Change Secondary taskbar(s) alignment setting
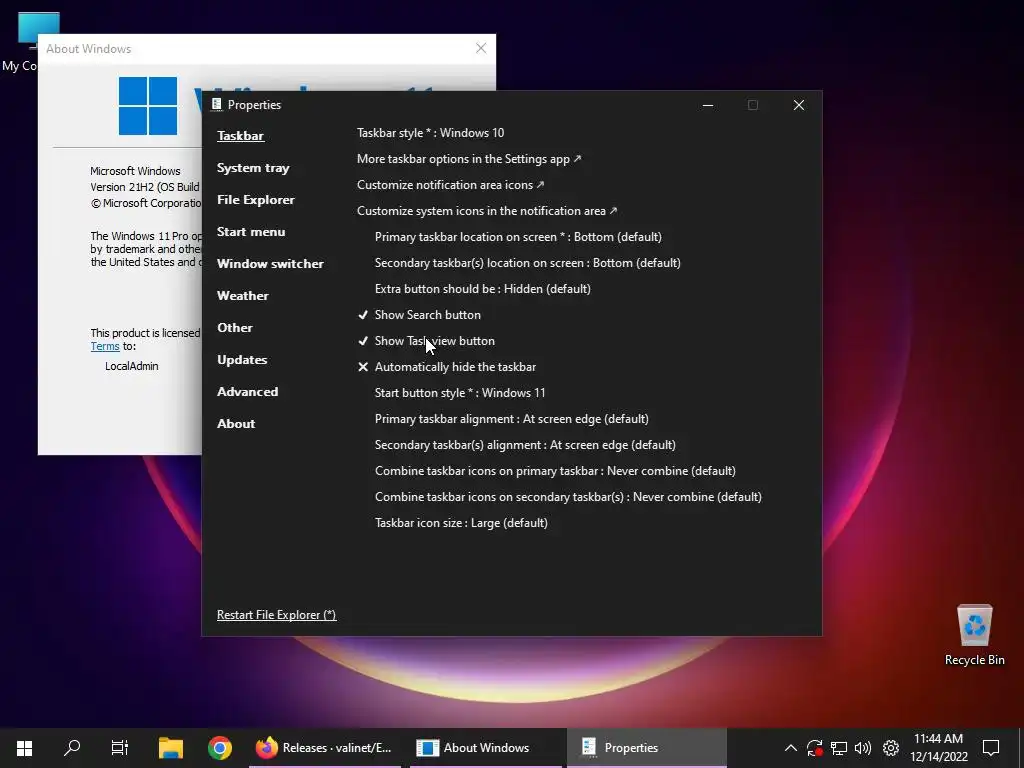The width and height of the screenshot is (1024, 768). tap(525, 445)
